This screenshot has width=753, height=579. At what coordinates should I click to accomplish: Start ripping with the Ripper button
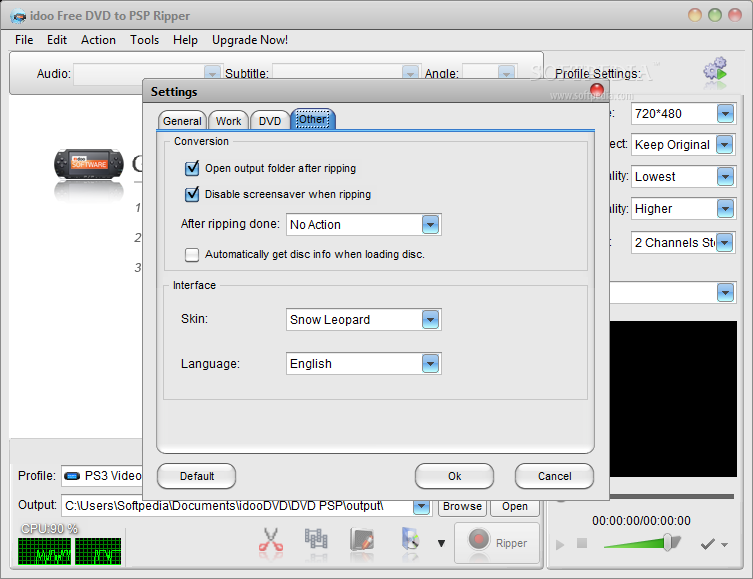pyautogui.click(x=497, y=543)
